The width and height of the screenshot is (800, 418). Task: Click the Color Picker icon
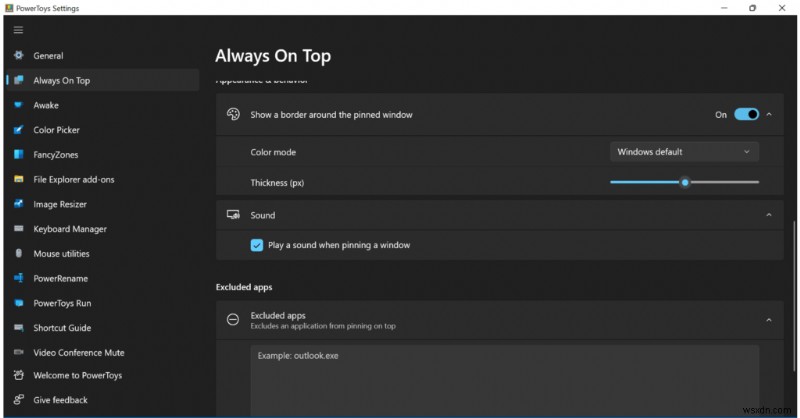(19, 130)
